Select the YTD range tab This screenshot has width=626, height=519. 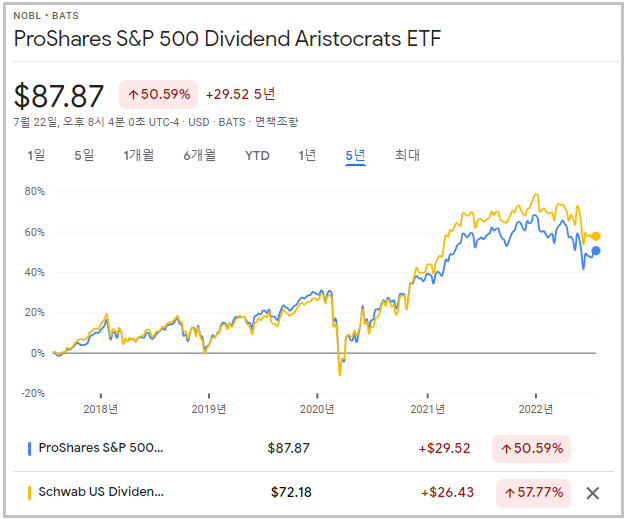click(258, 155)
